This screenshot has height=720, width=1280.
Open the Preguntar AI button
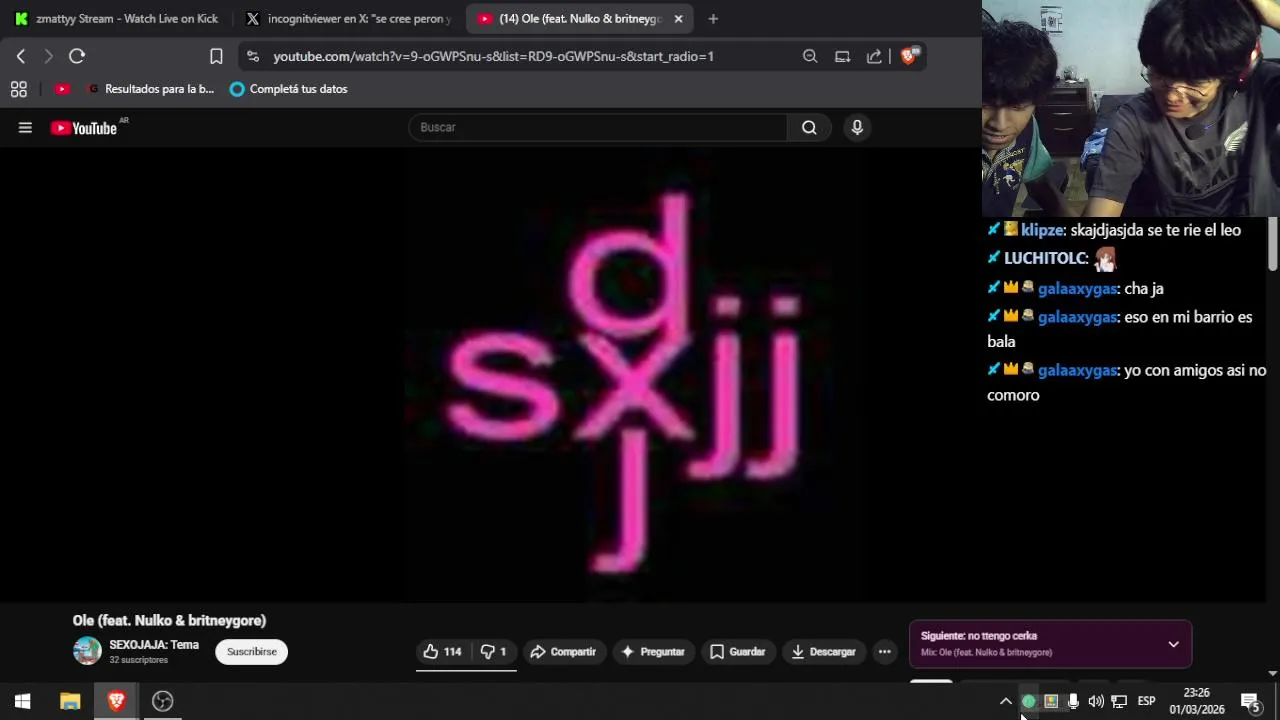(x=653, y=652)
